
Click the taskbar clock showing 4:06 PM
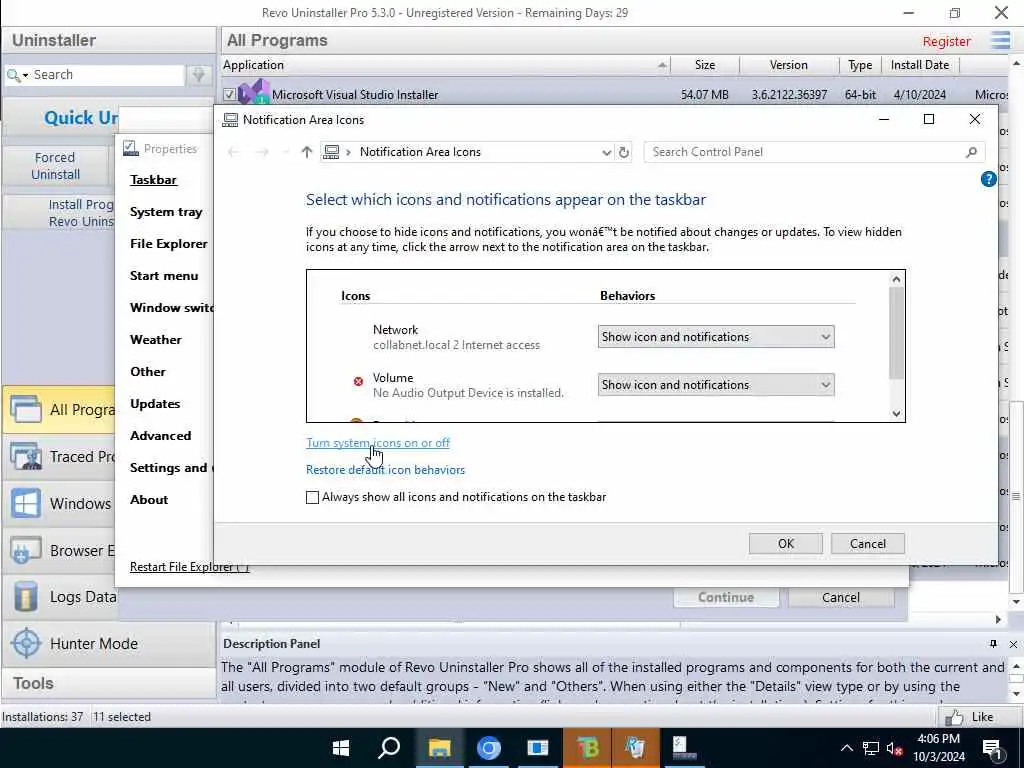[x=938, y=748]
